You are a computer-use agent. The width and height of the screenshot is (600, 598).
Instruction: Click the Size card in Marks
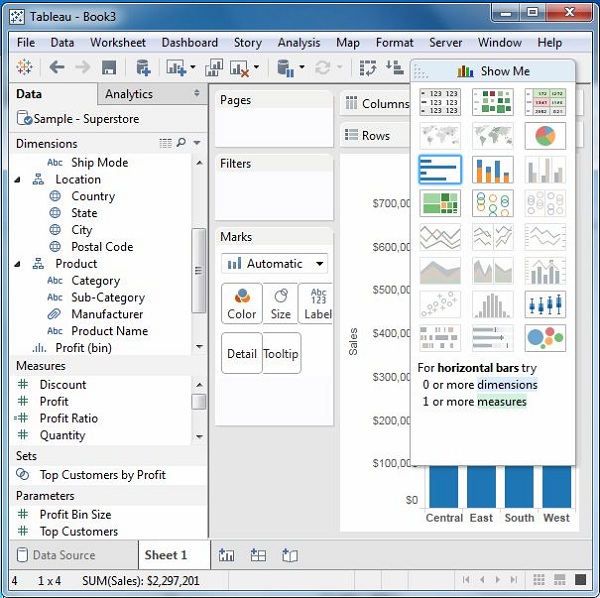click(x=280, y=304)
